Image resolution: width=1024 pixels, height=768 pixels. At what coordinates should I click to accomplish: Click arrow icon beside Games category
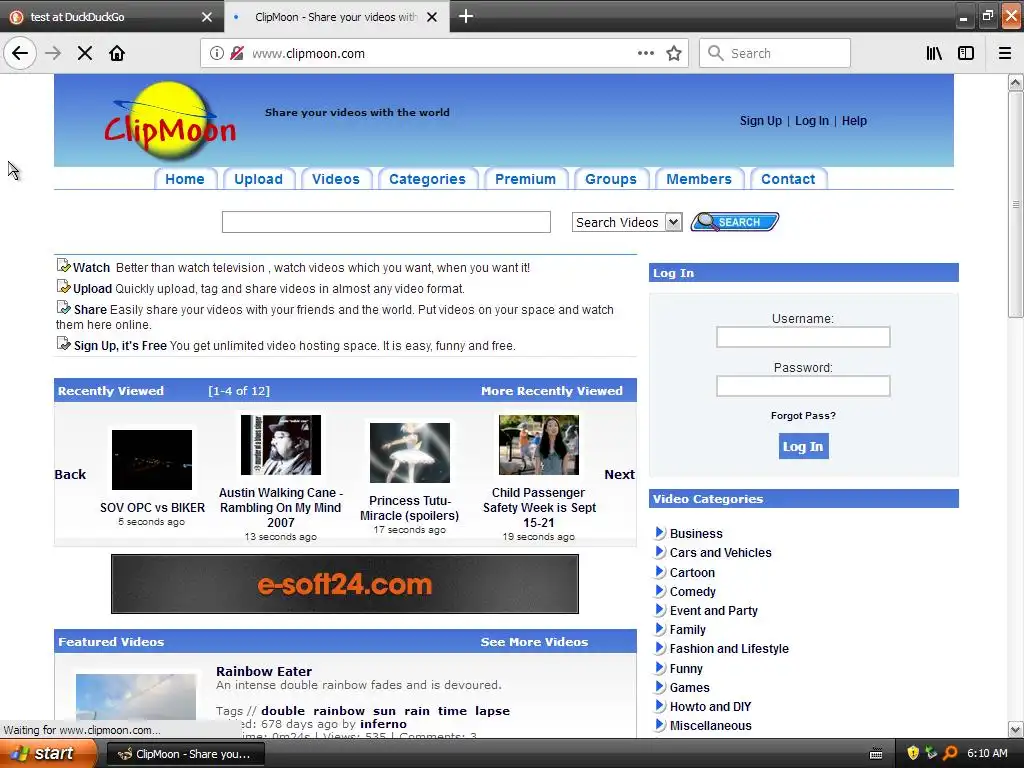pos(660,686)
